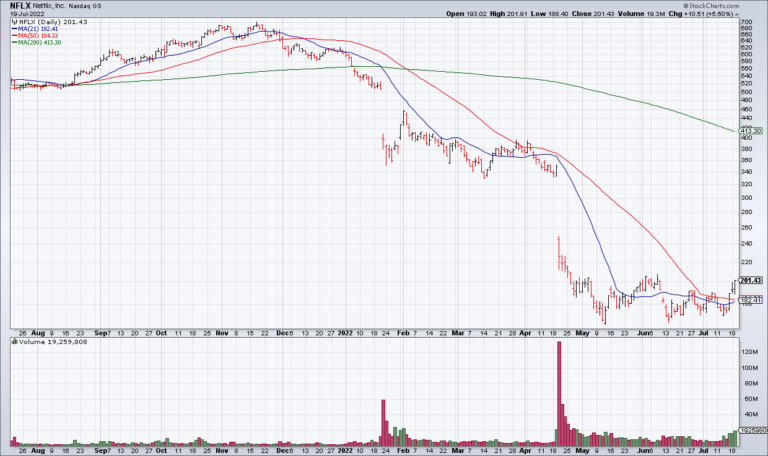
Task: Click the blue 182.41 moving-average tag
Action: tap(751, 300)
